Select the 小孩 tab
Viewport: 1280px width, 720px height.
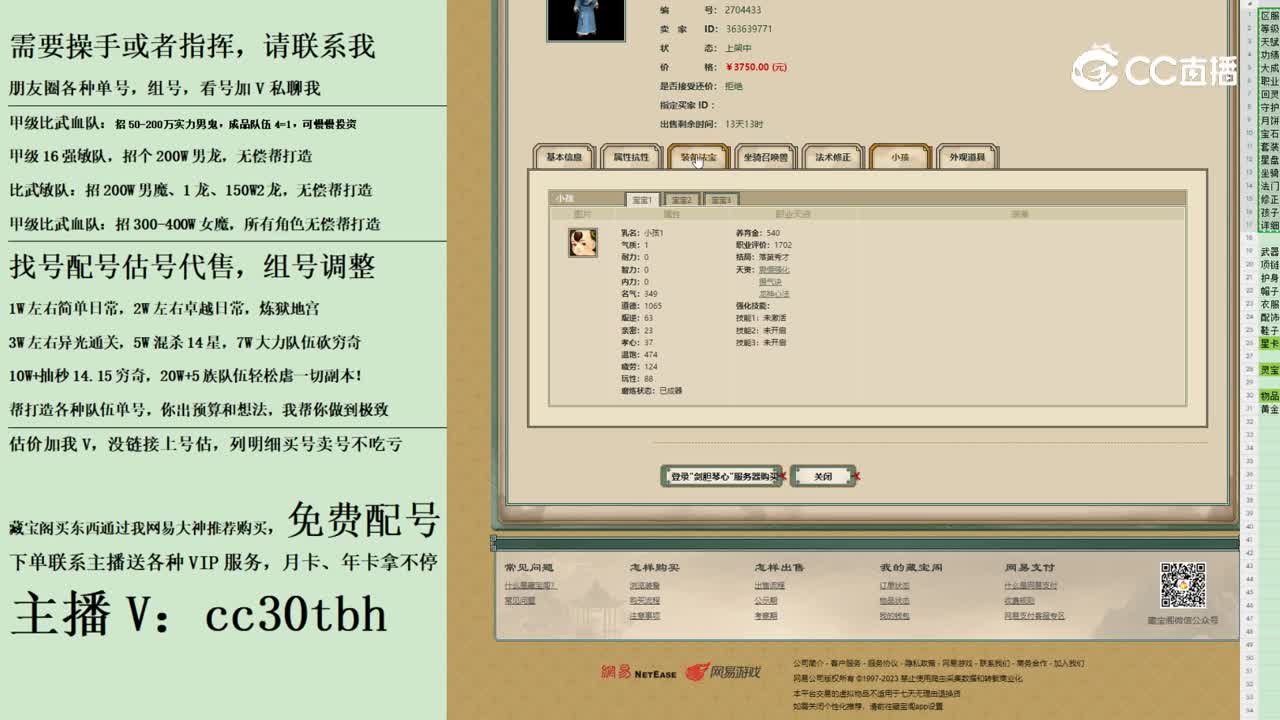(x=900, y=157)
